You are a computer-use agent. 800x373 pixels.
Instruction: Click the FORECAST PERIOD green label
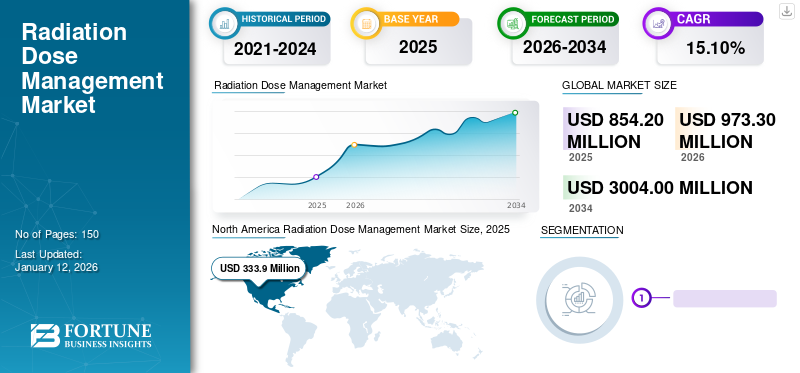coord(572,19)
